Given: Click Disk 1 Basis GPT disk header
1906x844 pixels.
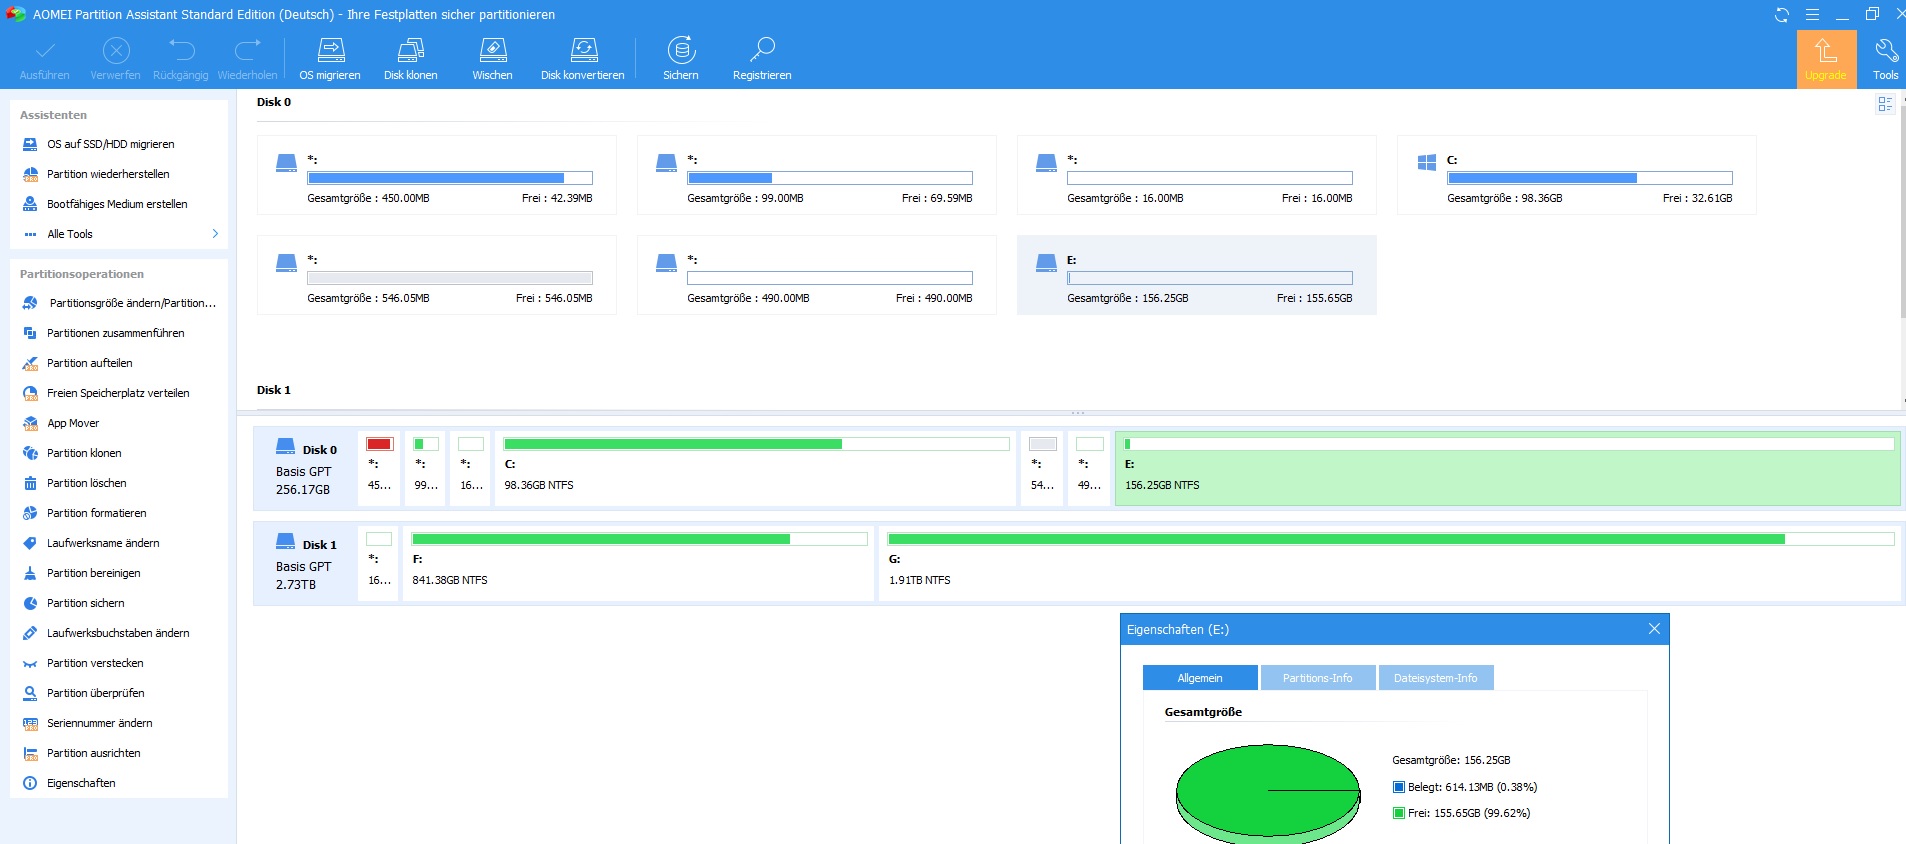Looking at the screenshot, I should (x=305, y=564).
